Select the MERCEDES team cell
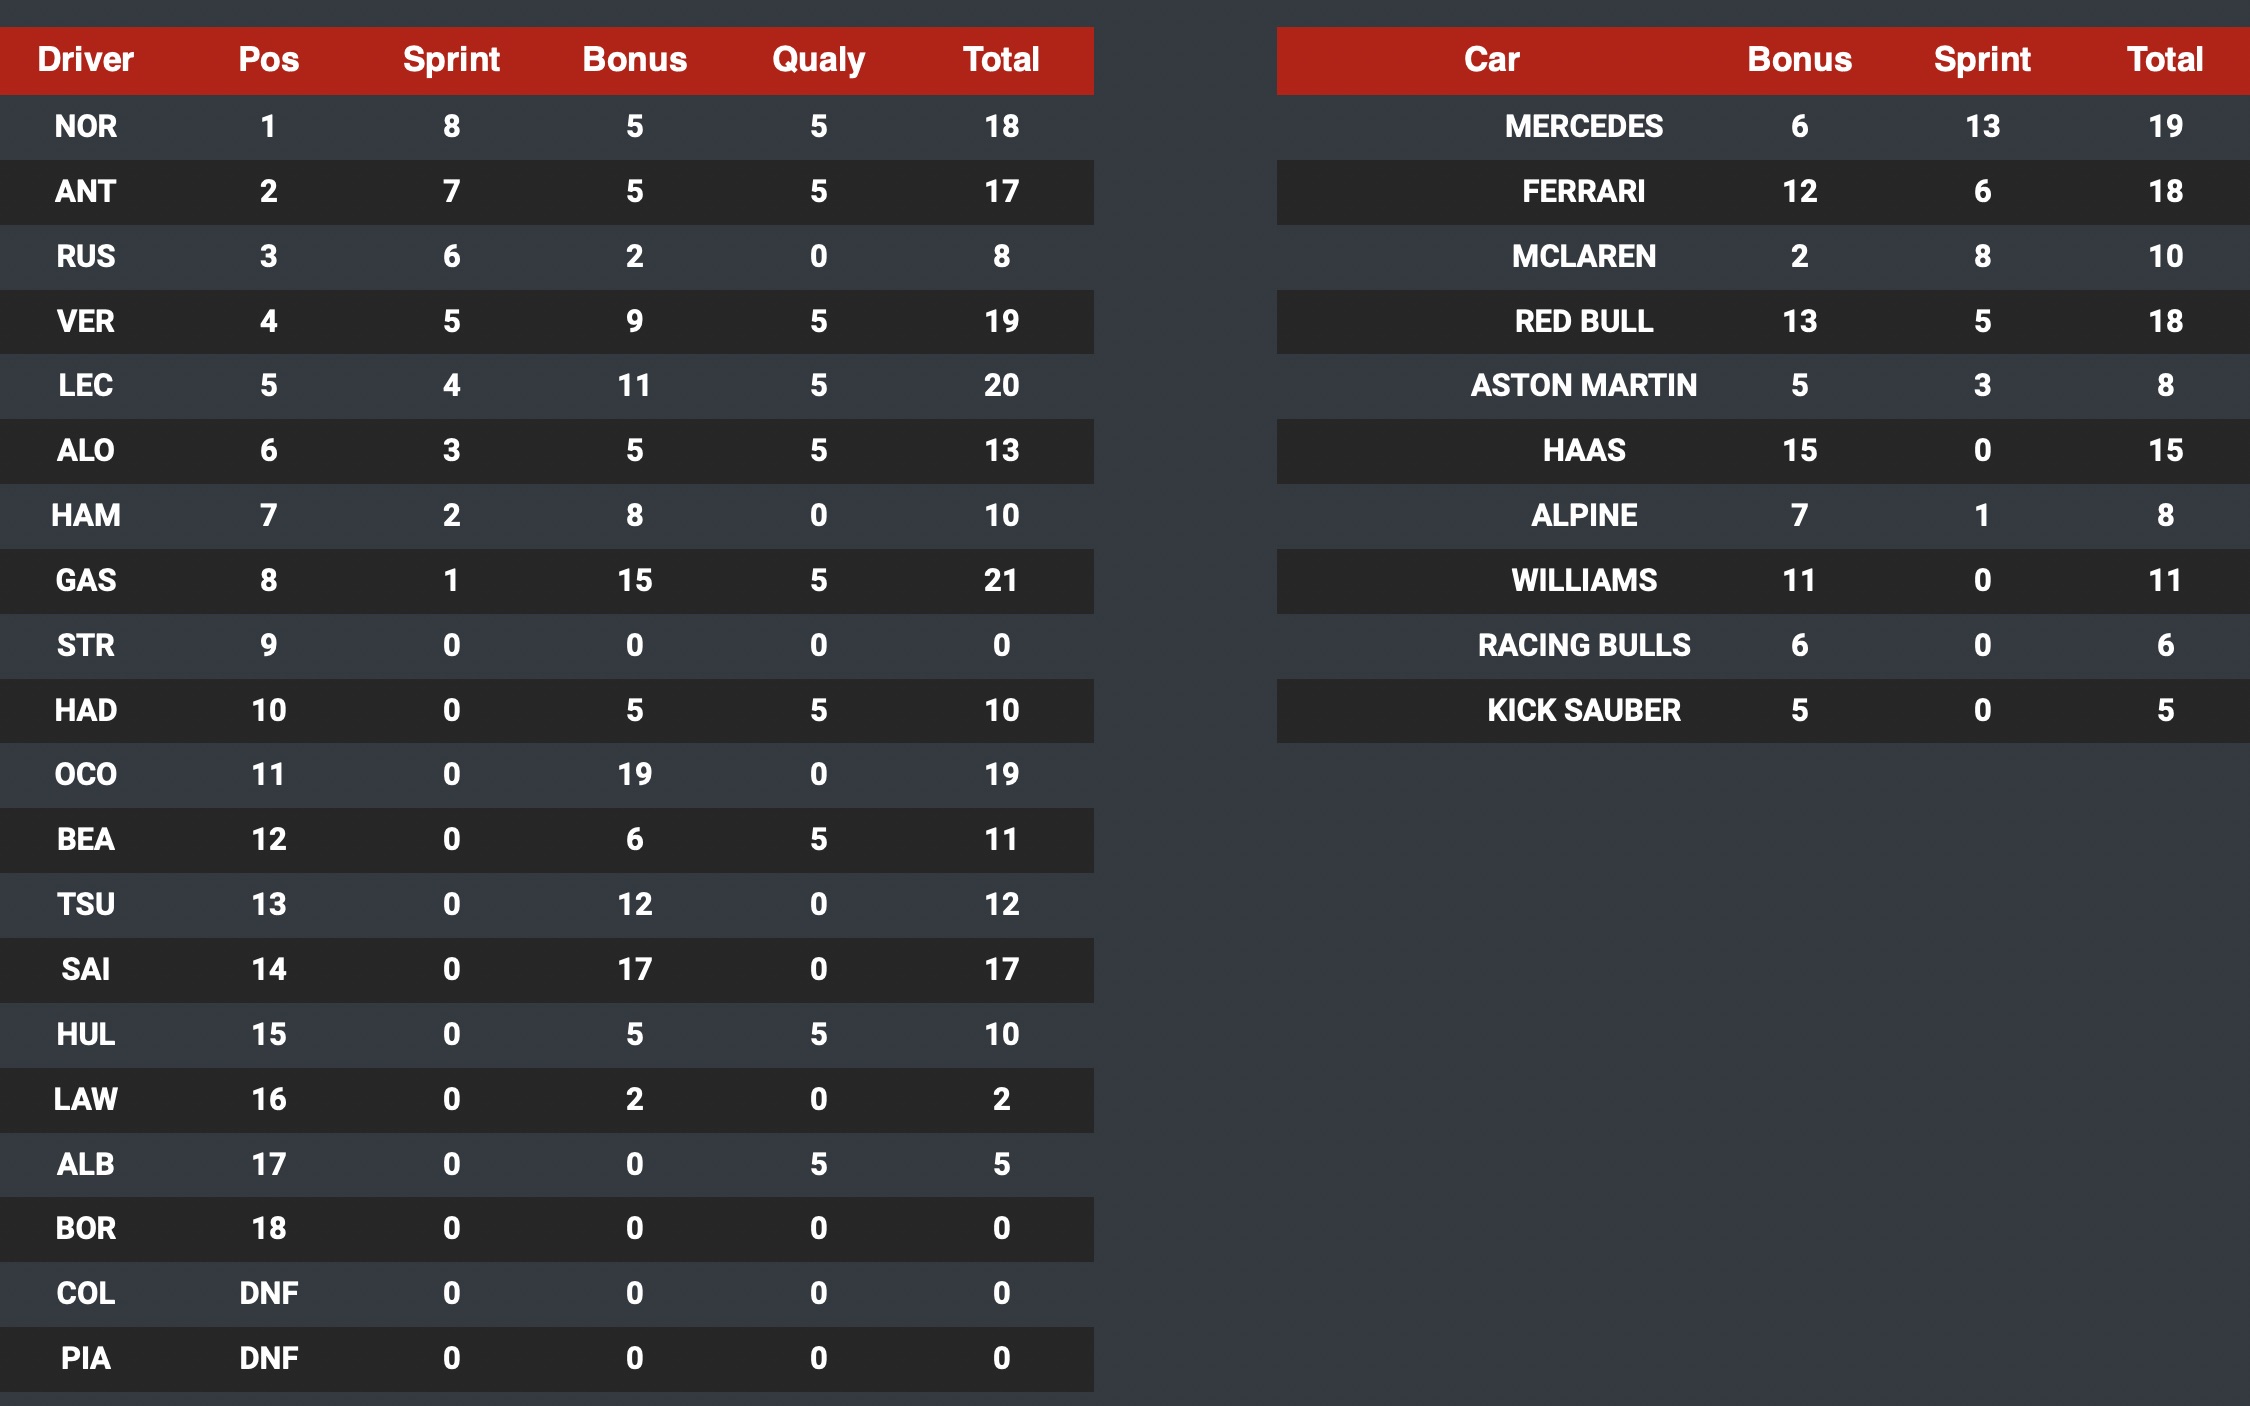 (x=1583, y=126)
